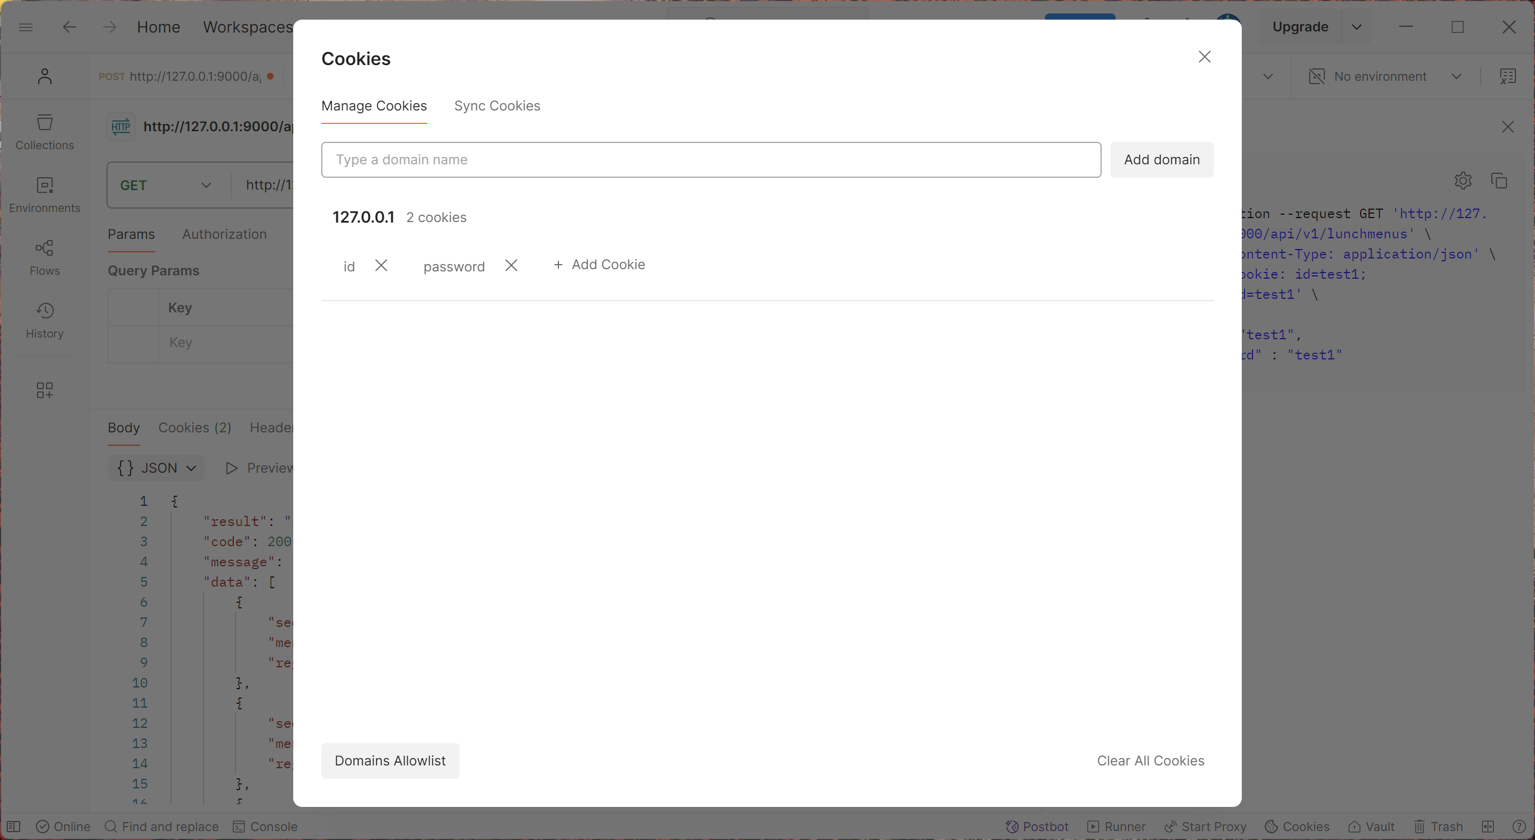This screenshot has height=840, width=1535.
Task: Open the History sidebar panel
Action: coord(45,321)
